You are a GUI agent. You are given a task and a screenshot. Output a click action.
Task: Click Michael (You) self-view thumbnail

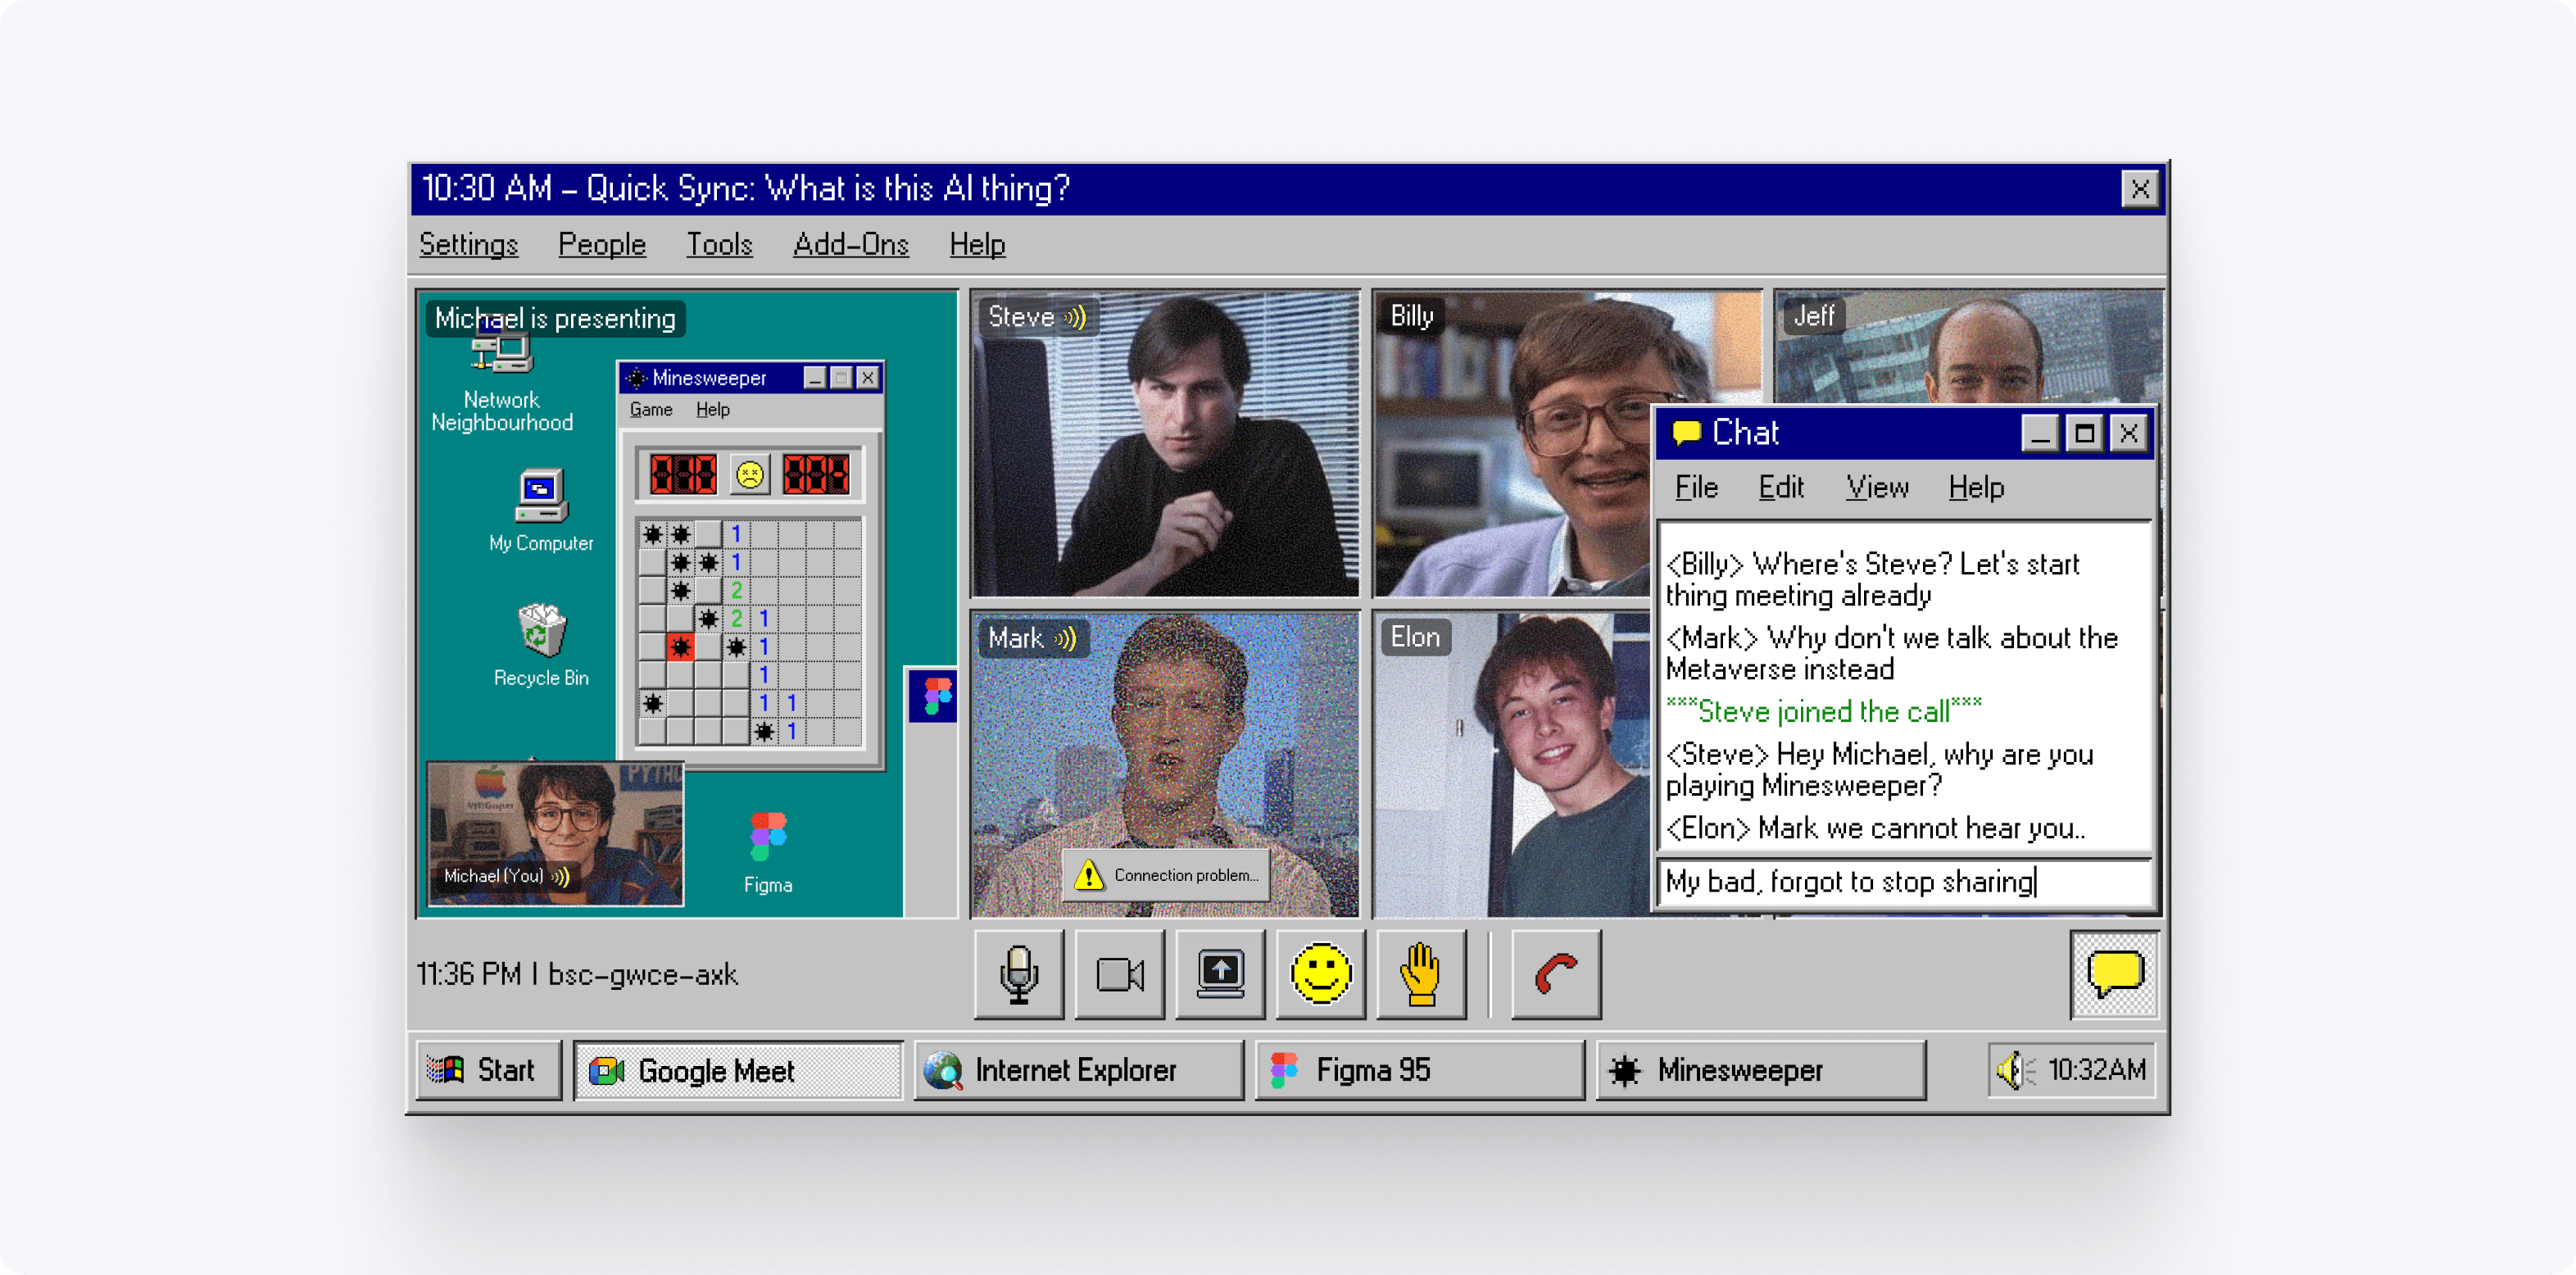[556, 833]
